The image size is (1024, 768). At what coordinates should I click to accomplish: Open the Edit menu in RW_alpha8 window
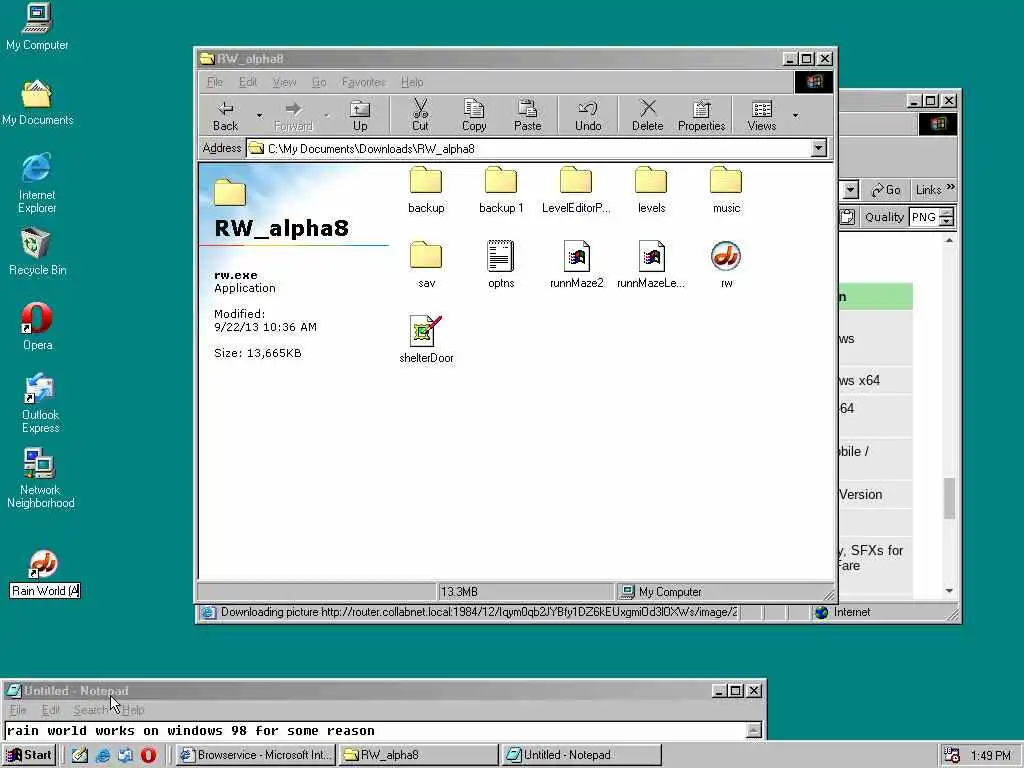(x=248, y=82)
